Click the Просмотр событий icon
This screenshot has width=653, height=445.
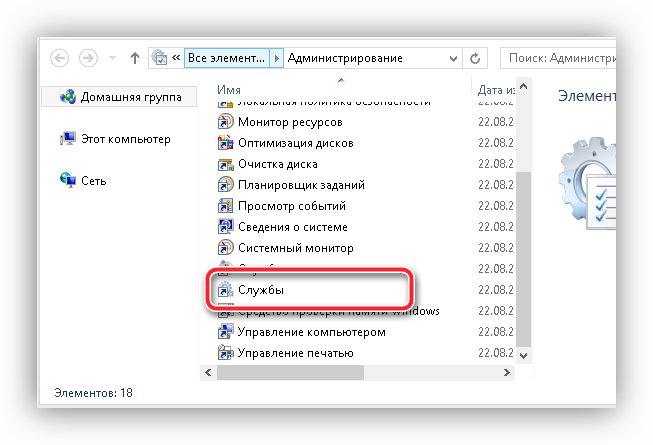click(226, 206)
